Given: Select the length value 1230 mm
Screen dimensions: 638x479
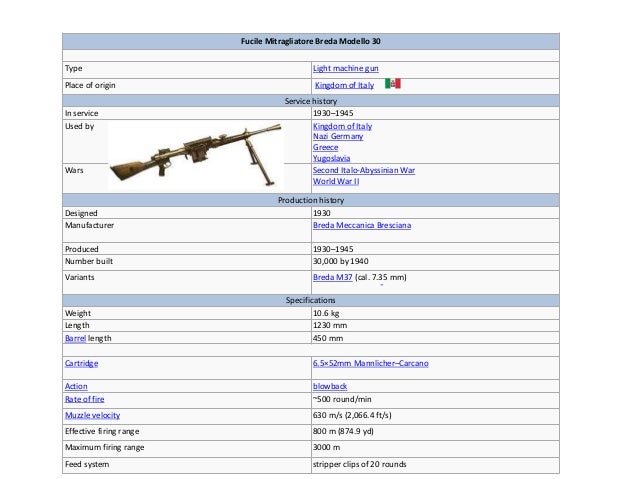Looking at the screenshot, I should click(x=330, y=326).
